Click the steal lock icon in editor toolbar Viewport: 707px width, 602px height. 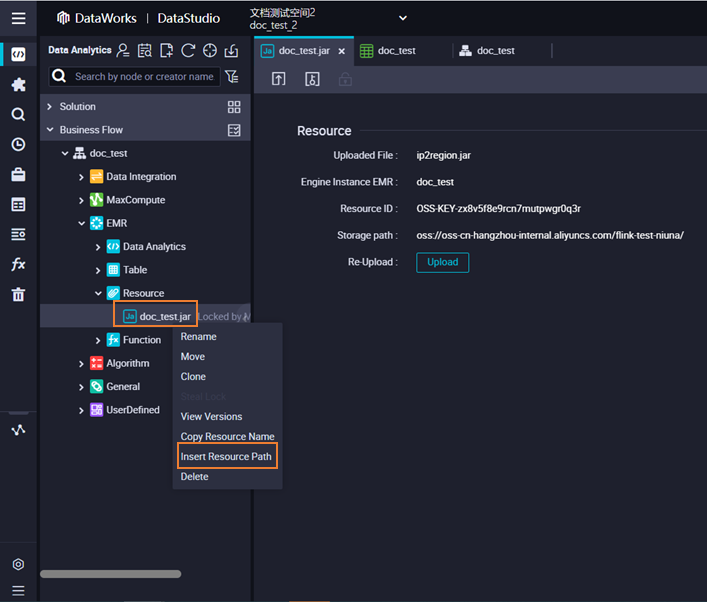312,79
